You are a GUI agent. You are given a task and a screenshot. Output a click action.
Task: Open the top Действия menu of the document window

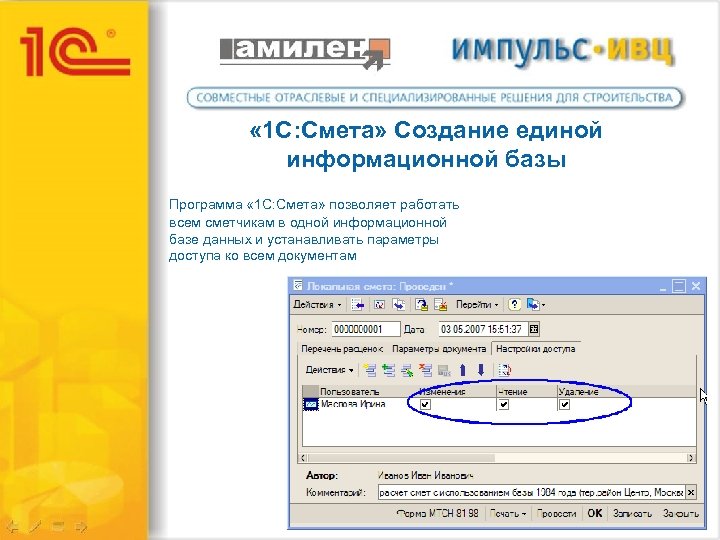click(x=317, y=304)
